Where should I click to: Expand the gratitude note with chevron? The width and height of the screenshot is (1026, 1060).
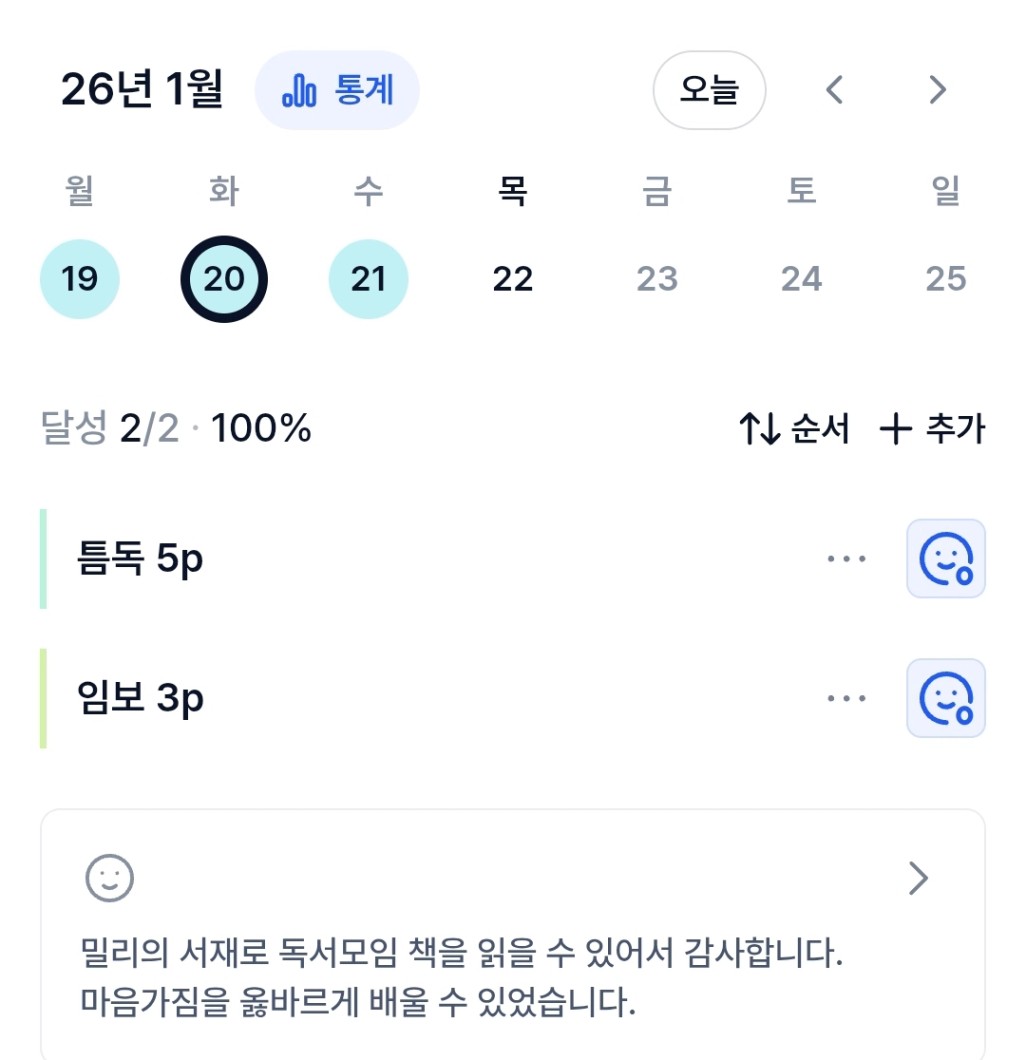pyautogui.click(x=918, y=879)
